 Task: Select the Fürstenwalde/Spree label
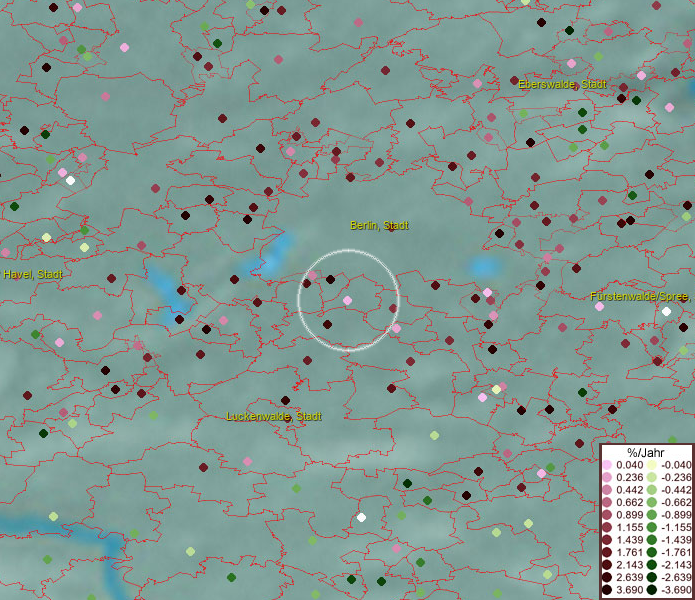click(640, 297)
